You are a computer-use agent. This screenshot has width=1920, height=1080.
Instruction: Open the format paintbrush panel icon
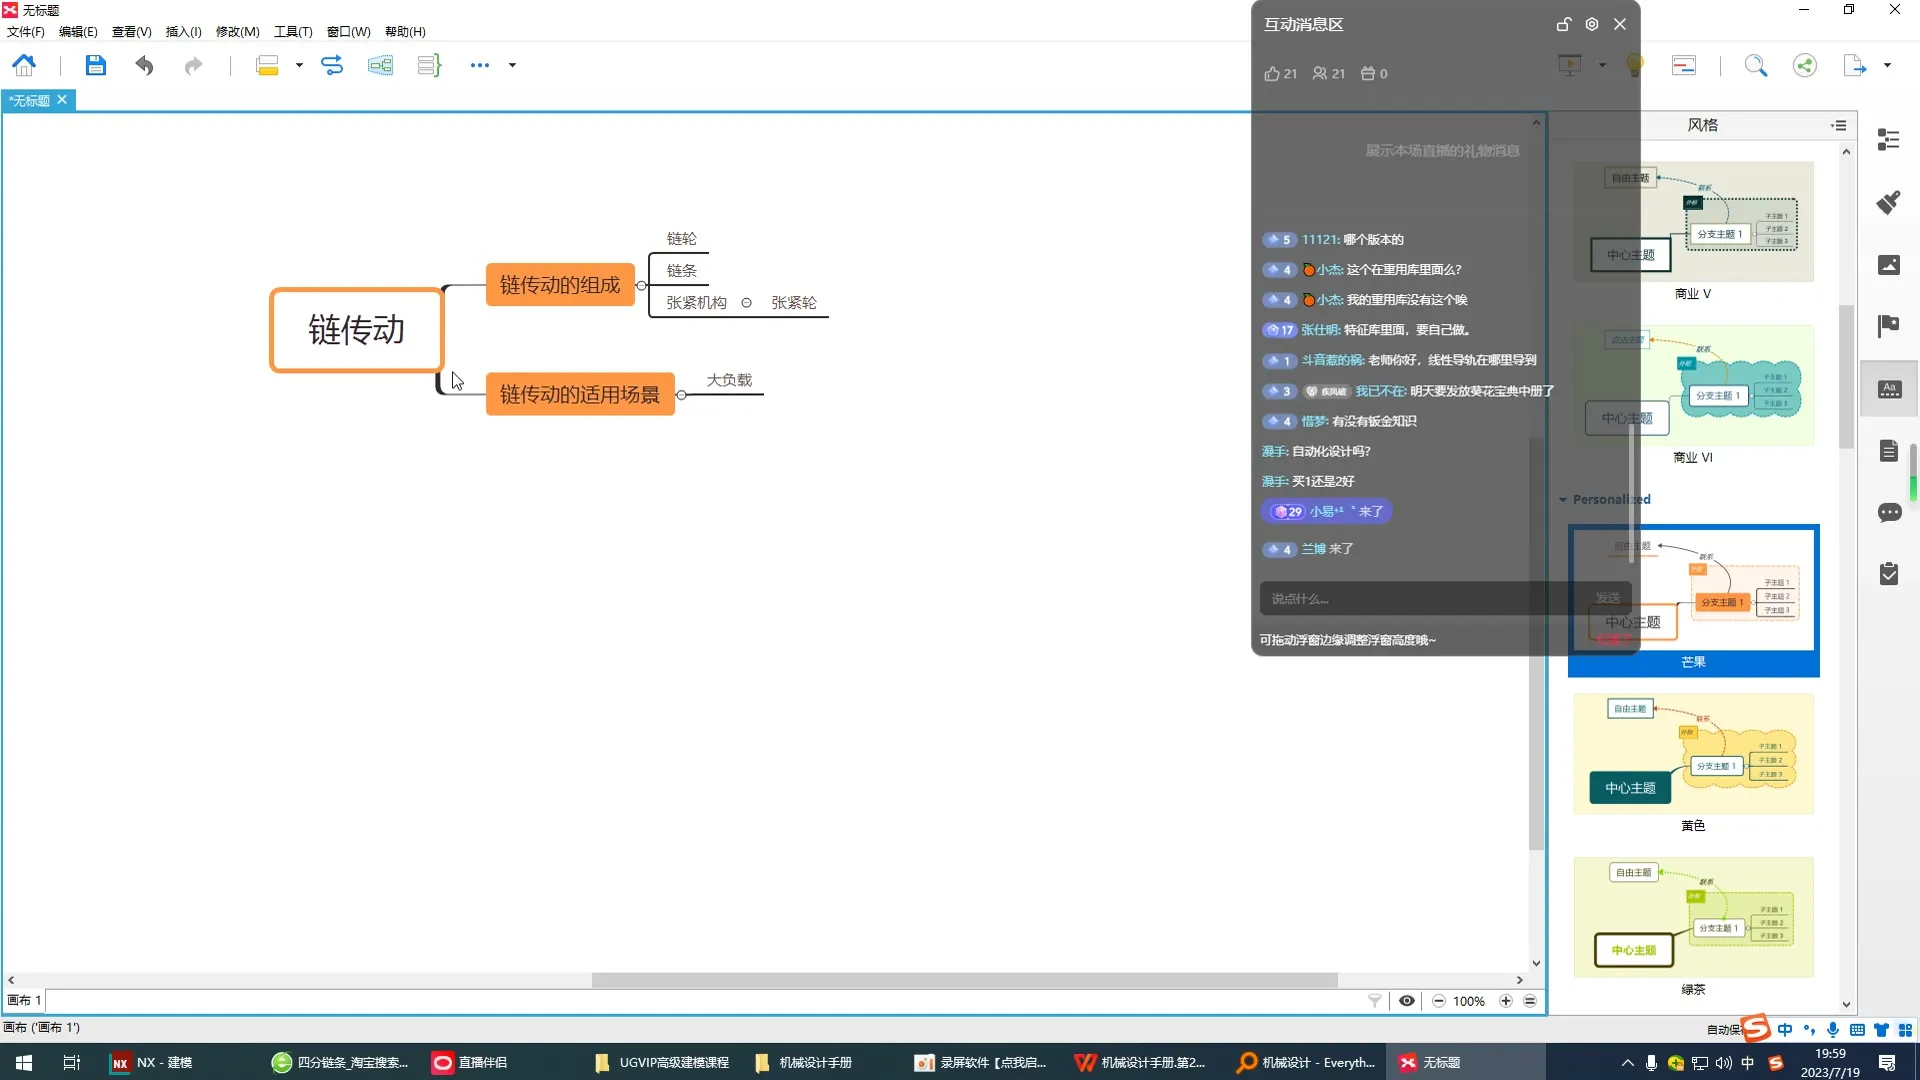[x=1888, y=203]
